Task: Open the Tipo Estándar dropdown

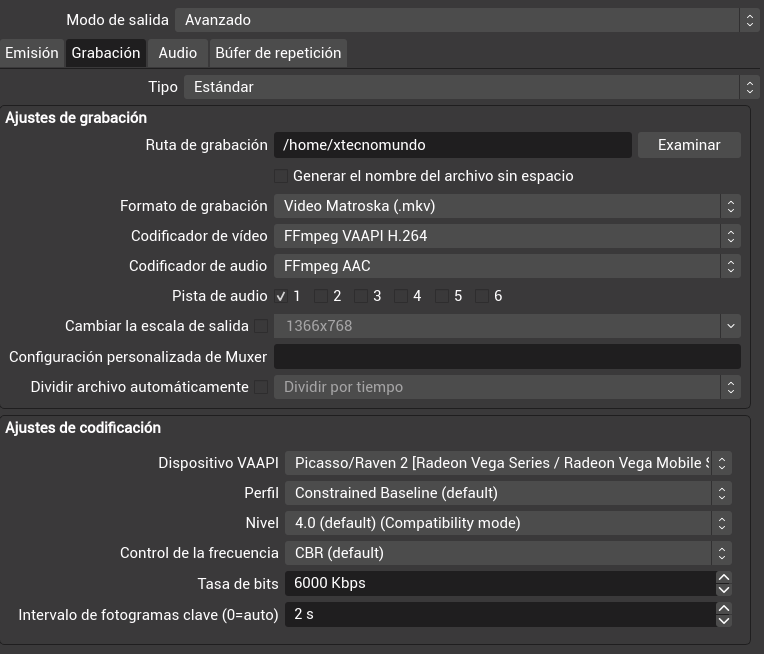Action: point(472,87)
